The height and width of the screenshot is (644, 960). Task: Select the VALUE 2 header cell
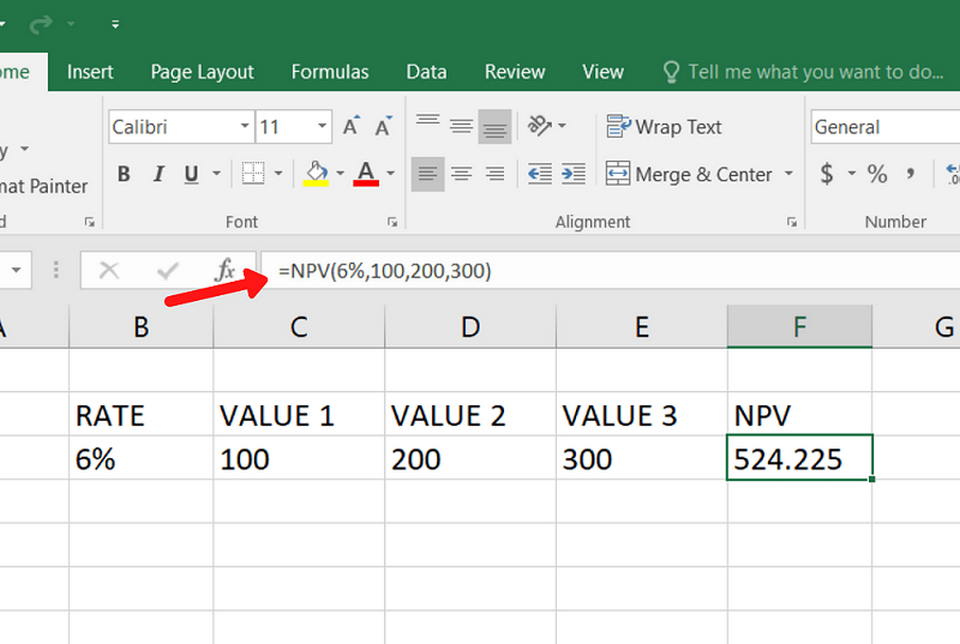pos(470,414)
